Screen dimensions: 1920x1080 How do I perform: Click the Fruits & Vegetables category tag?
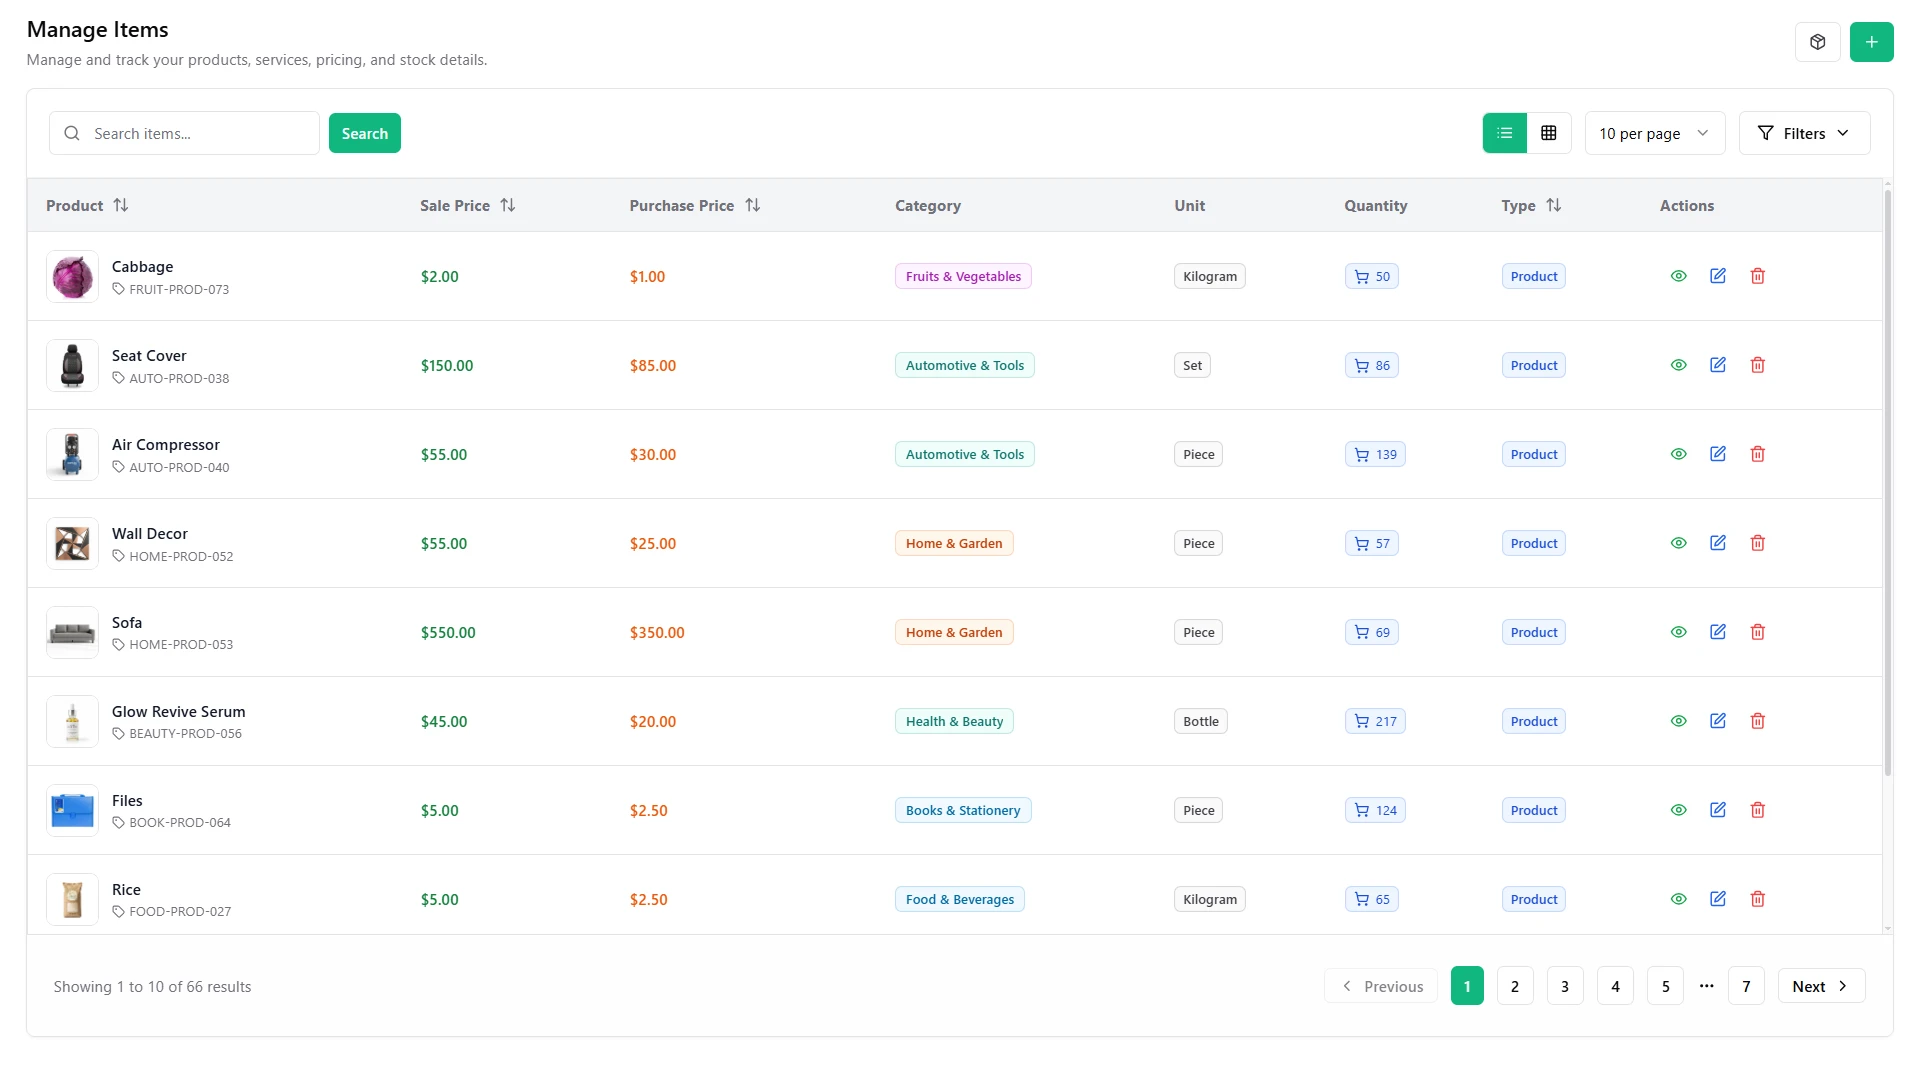tap(963, 276)
